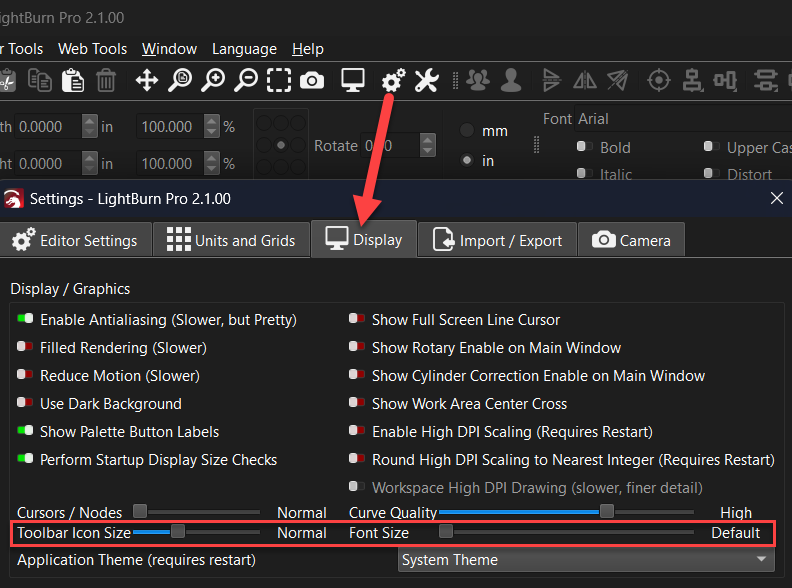Click the width 0.0000 input field
This screenshot has height=588, width=792.
click(48, 126)
